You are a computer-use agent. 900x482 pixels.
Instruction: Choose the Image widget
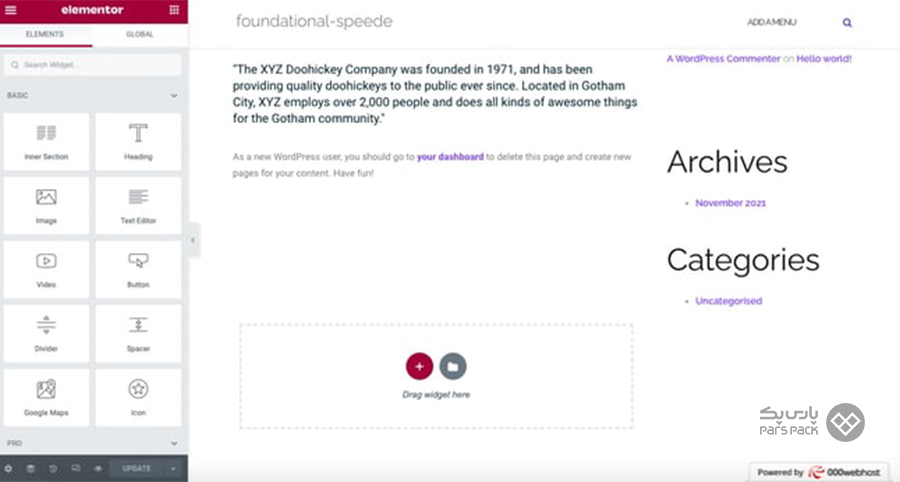[x=46, y=205]
